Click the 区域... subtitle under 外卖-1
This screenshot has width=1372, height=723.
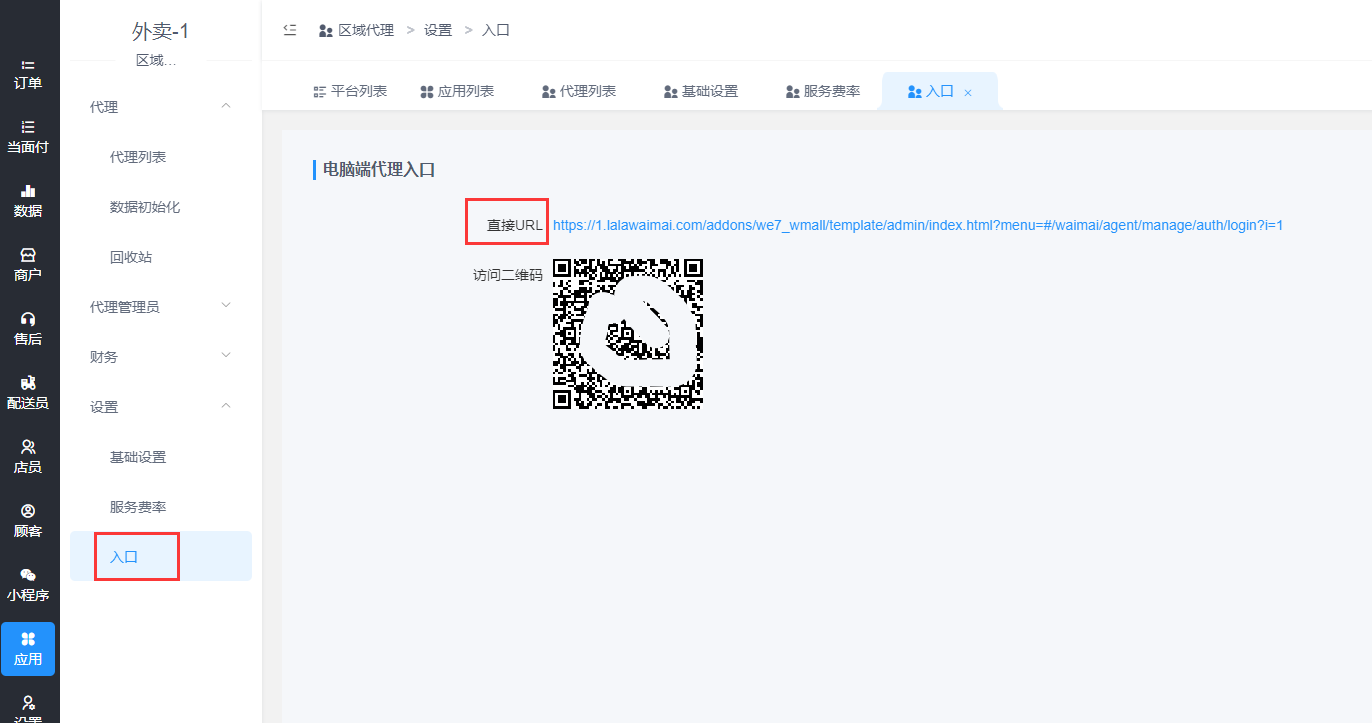[x=156, y=60]
